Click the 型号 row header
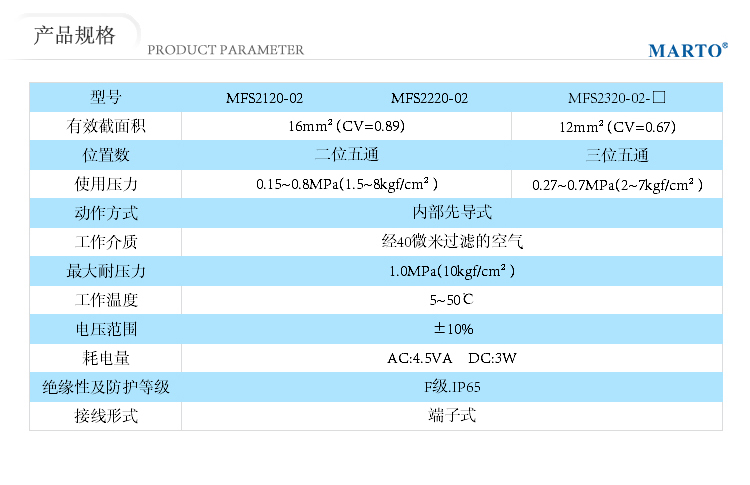This screenshot has height=485, width=750. pos(105,98)
